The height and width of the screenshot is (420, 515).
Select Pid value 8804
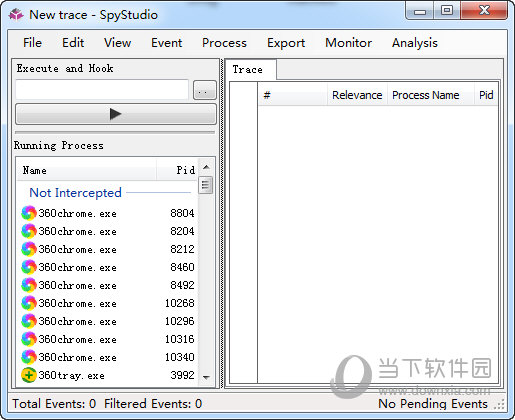point(182,213)
